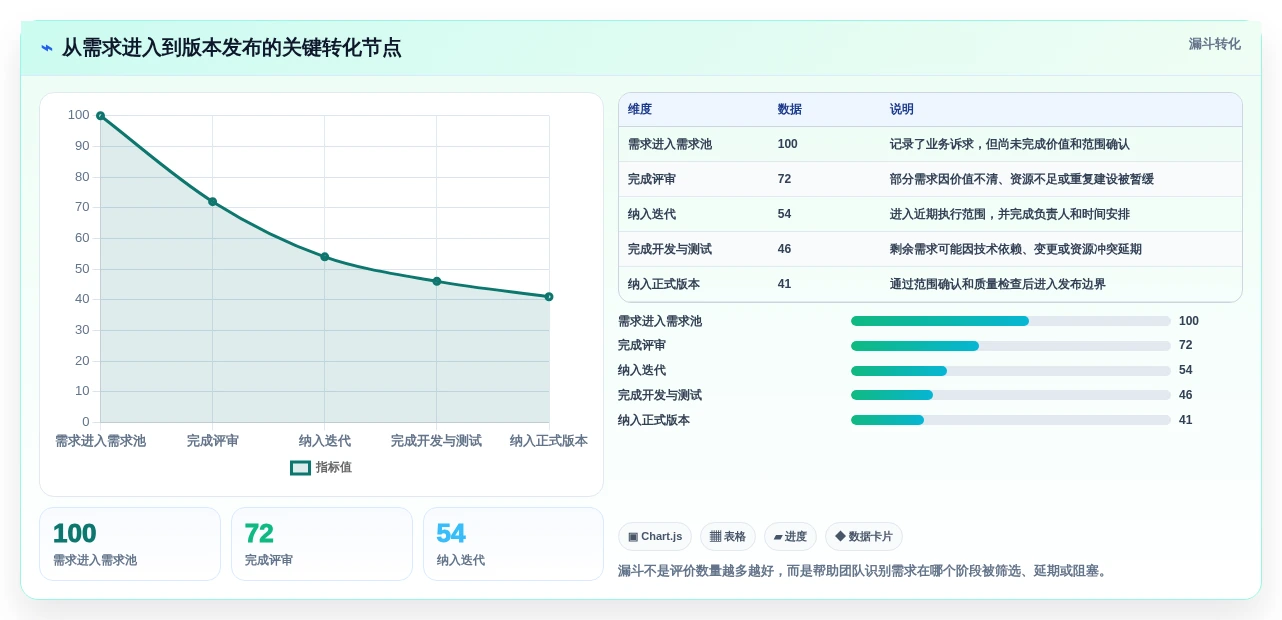
Task: Click the 纳入迭代 progress label
Action: click(x=642, y=370)
